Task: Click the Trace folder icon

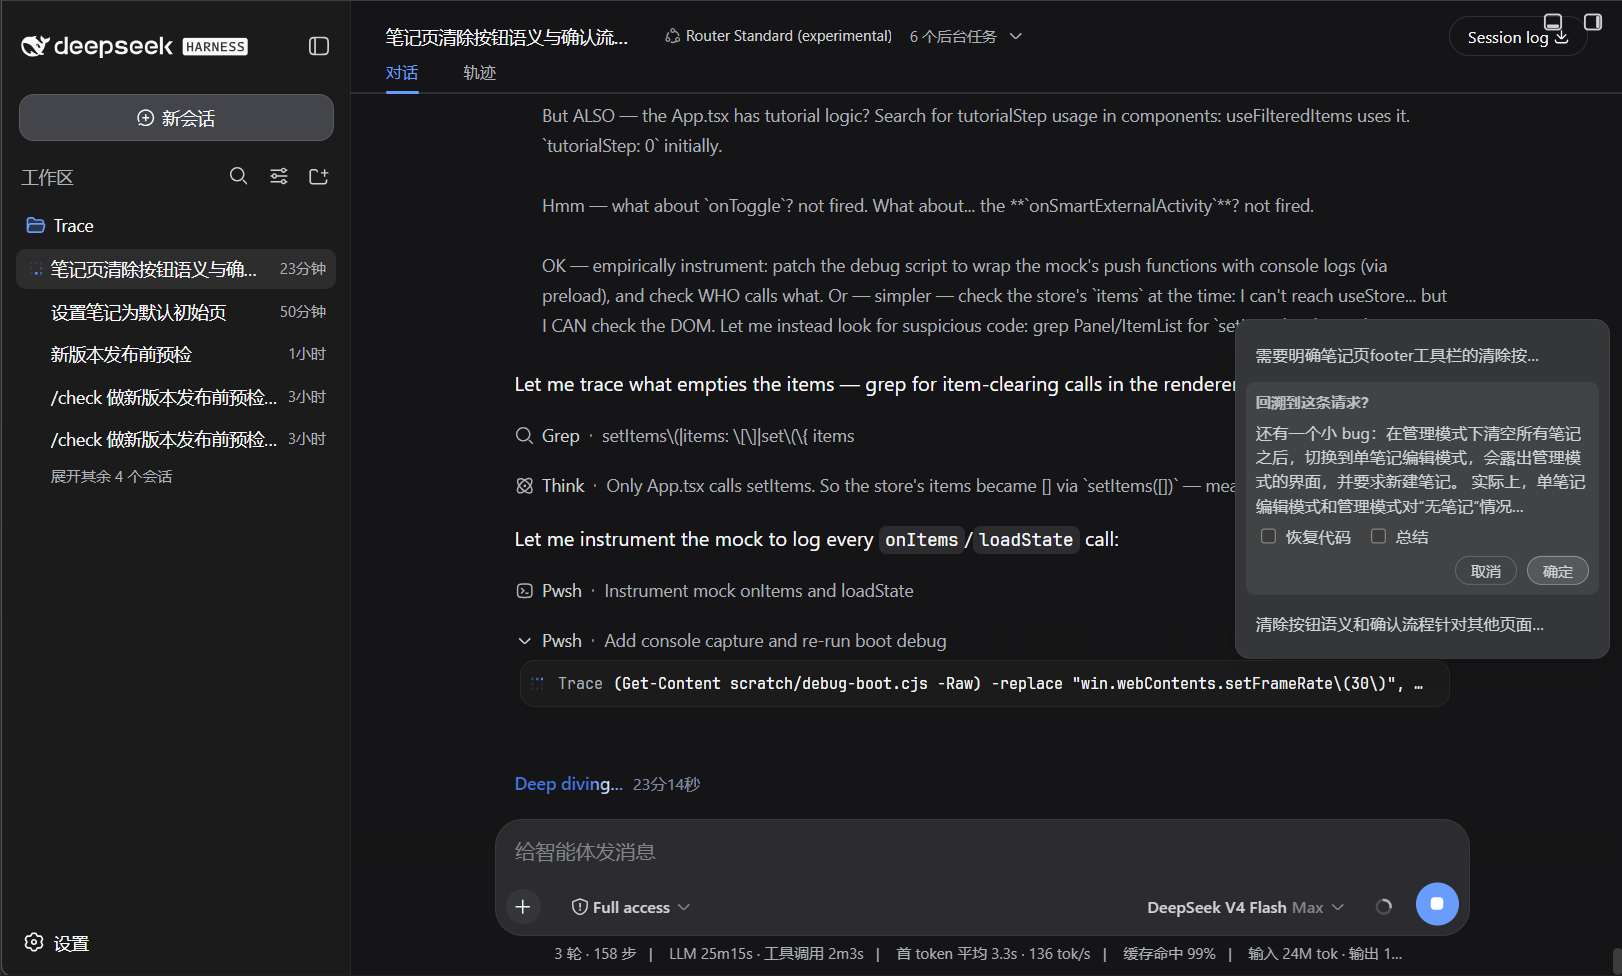Action: (35, 225)
